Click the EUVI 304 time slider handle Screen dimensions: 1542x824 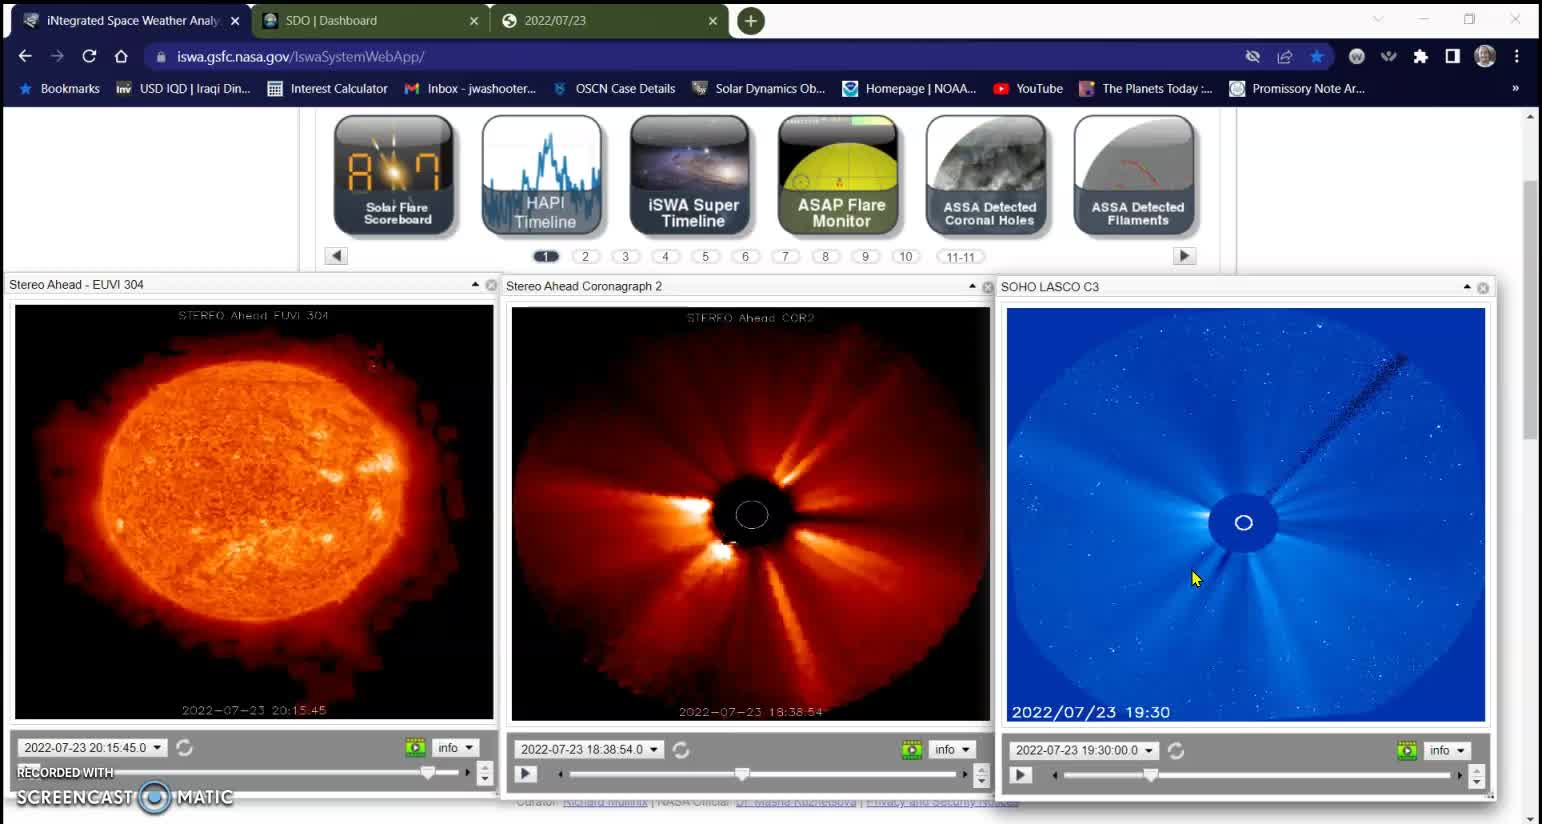(x=428, y=772)
